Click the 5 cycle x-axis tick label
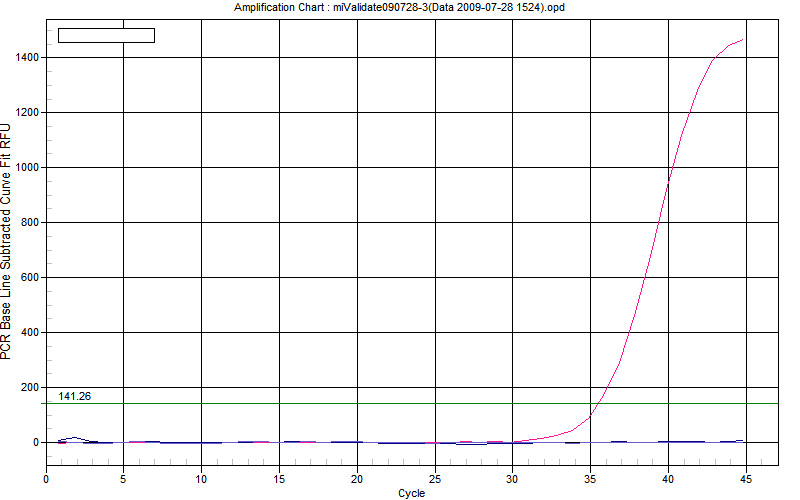The image size is (800, 500). pyautogui.click(x=123, y=479)
